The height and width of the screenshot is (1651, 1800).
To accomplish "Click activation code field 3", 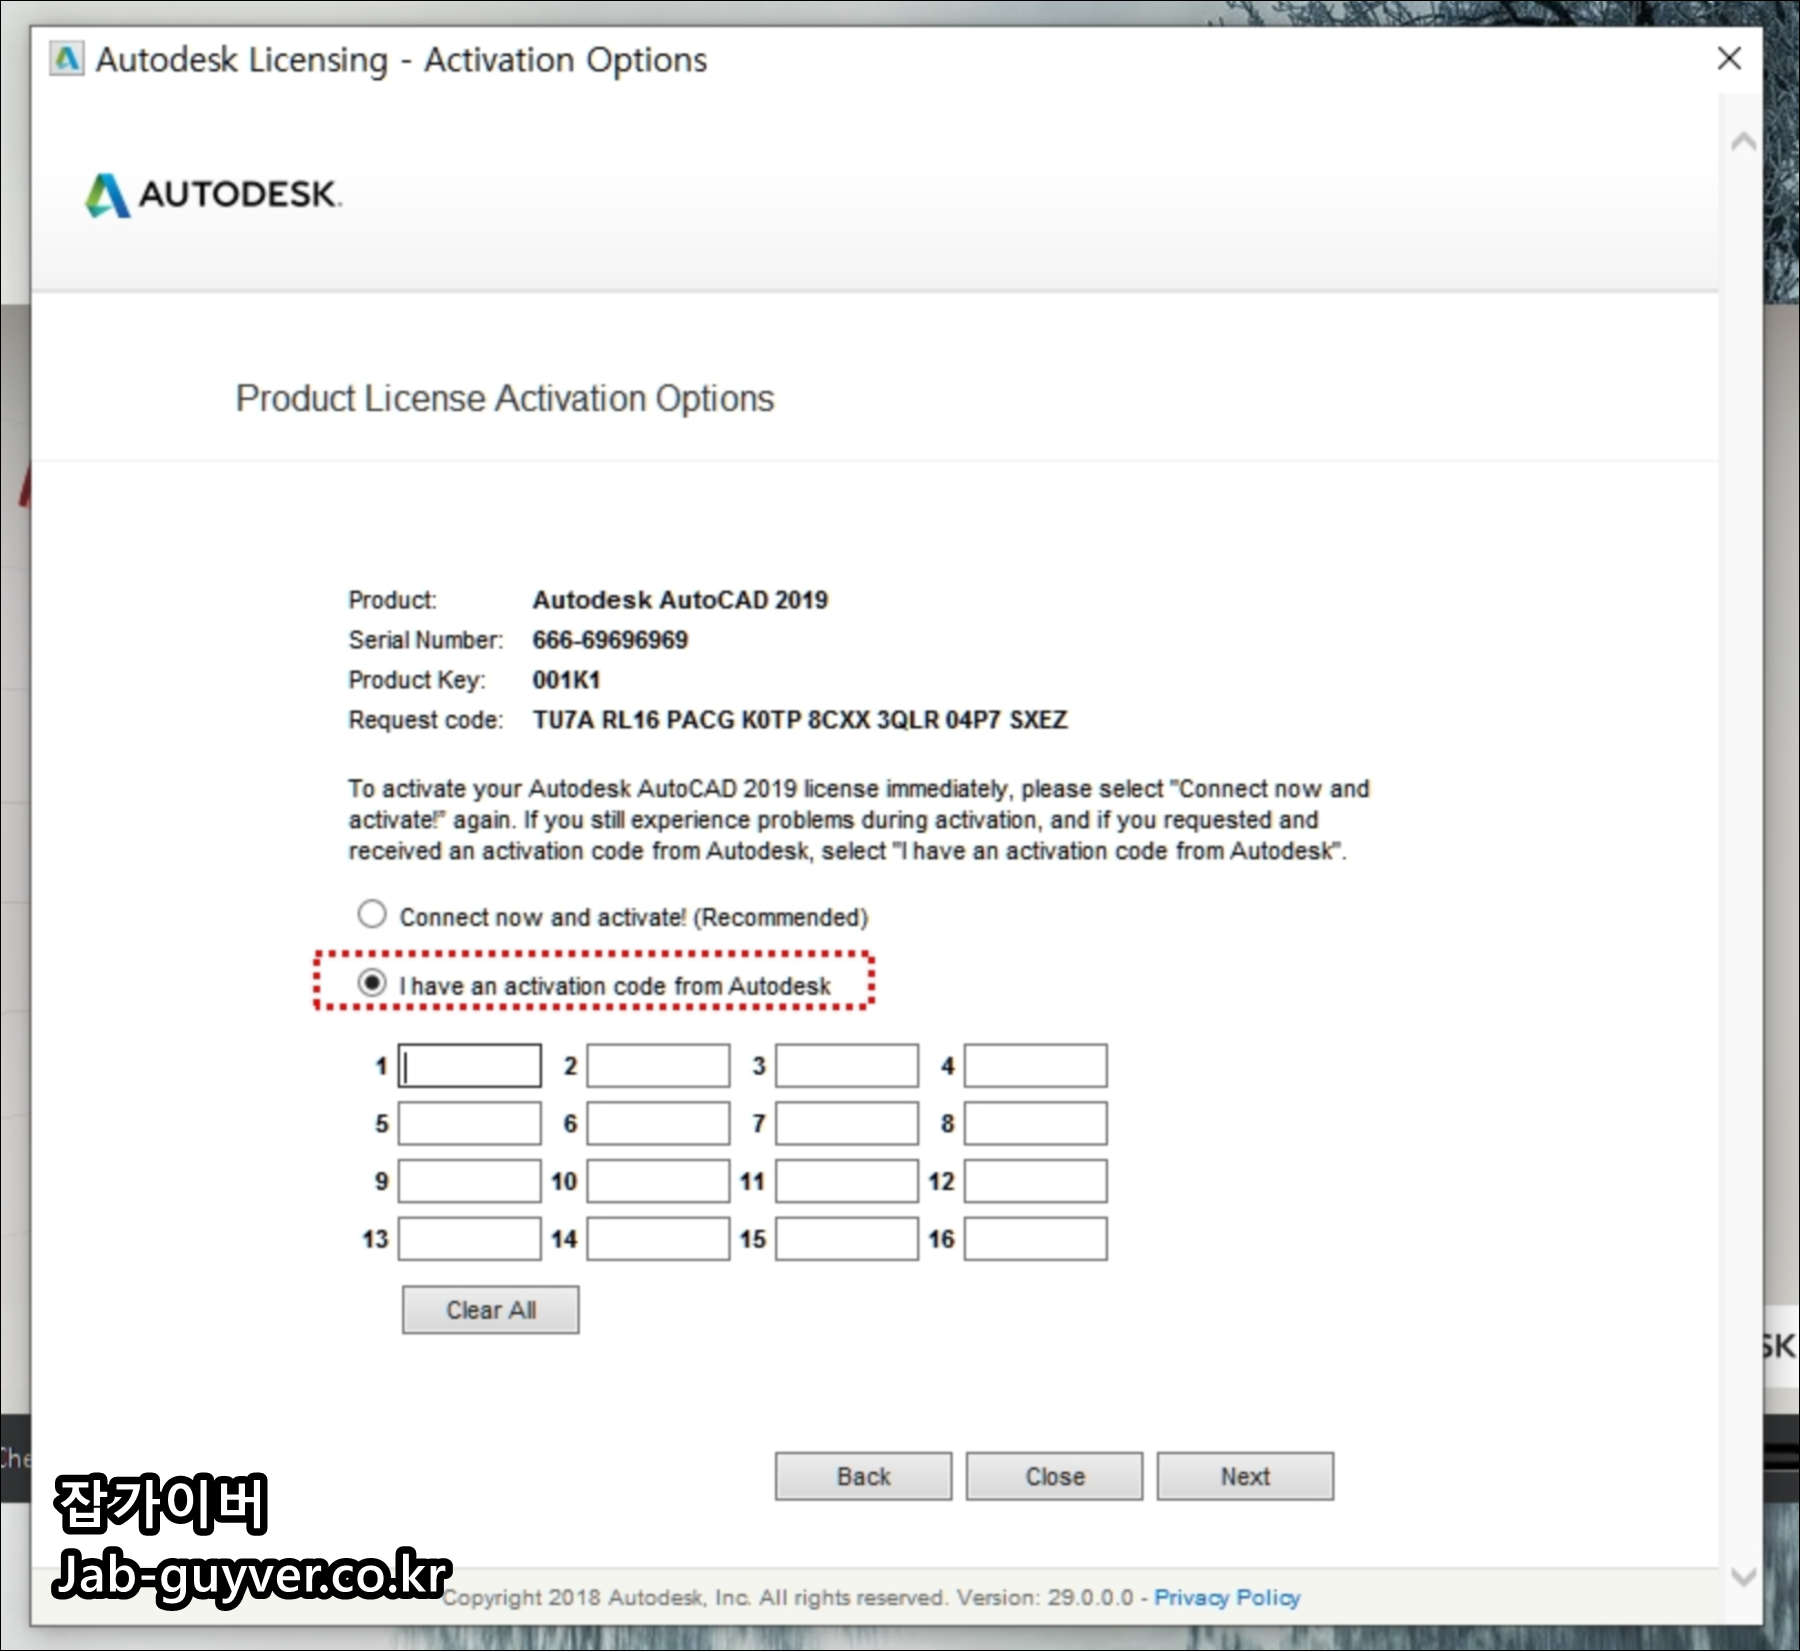I will click(x=847, y=1066).
